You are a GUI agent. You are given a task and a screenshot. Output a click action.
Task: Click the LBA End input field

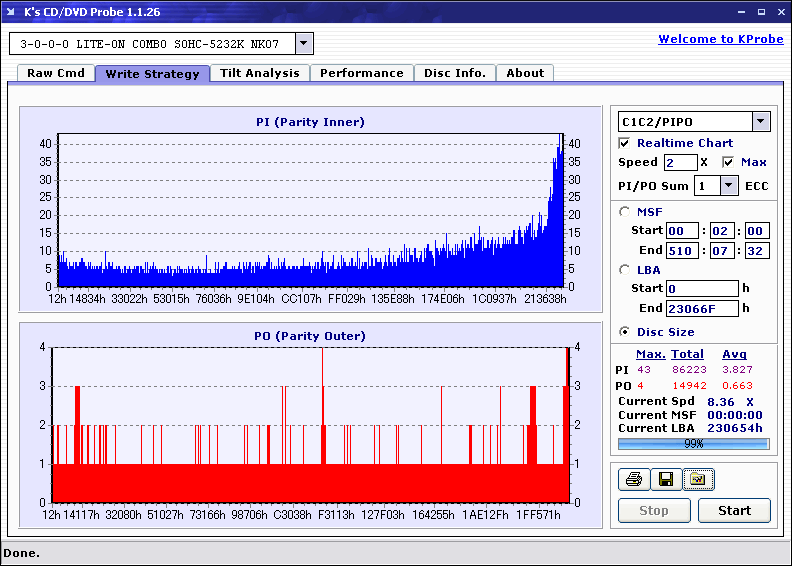pyautogui.click(x=702, y=308)
